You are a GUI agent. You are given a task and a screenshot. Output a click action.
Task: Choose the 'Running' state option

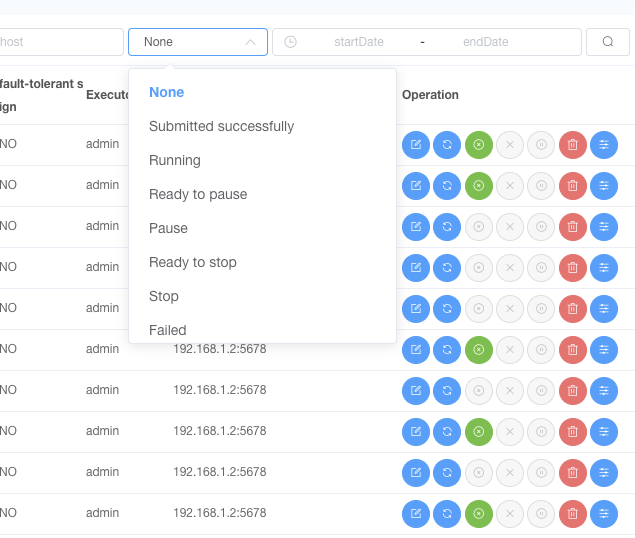pyautogui.click(x=175, y=160)
